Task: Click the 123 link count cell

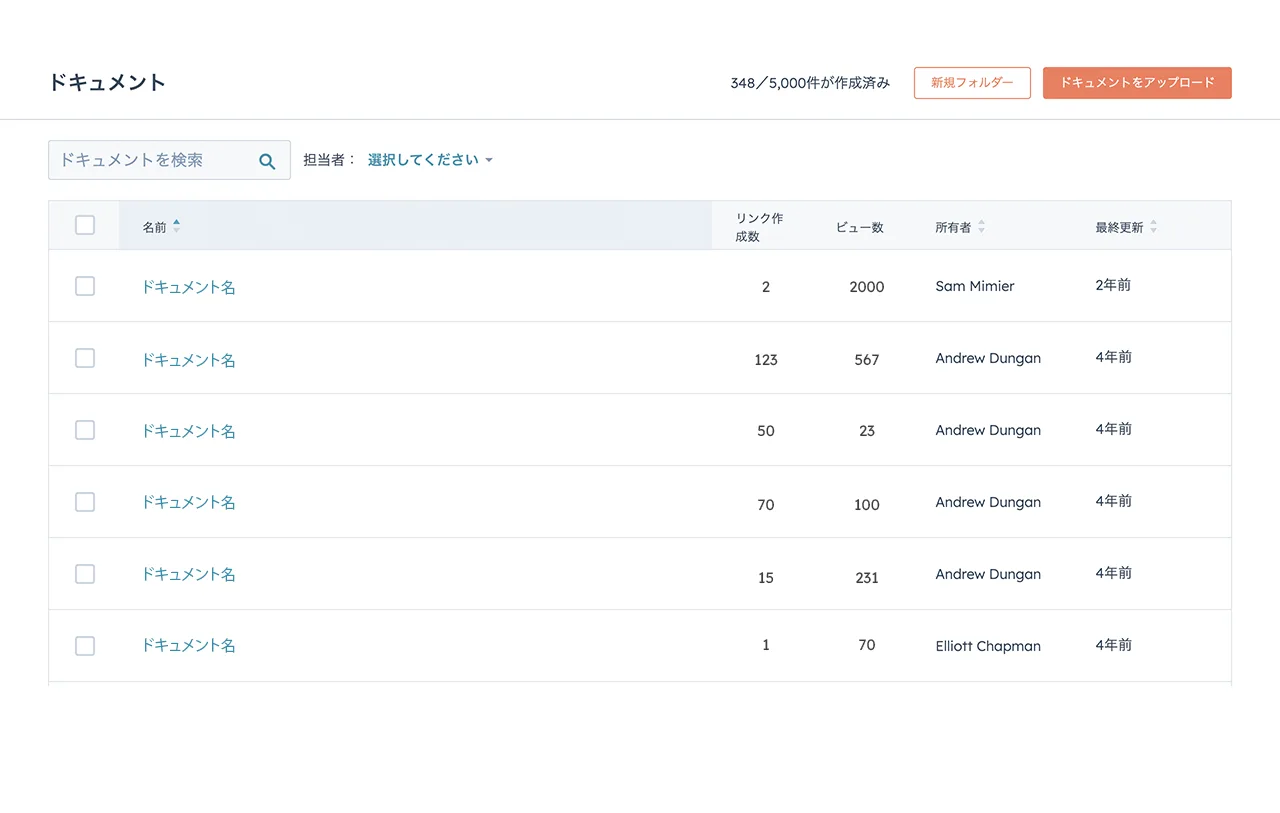Action: (x=766, y=360)
